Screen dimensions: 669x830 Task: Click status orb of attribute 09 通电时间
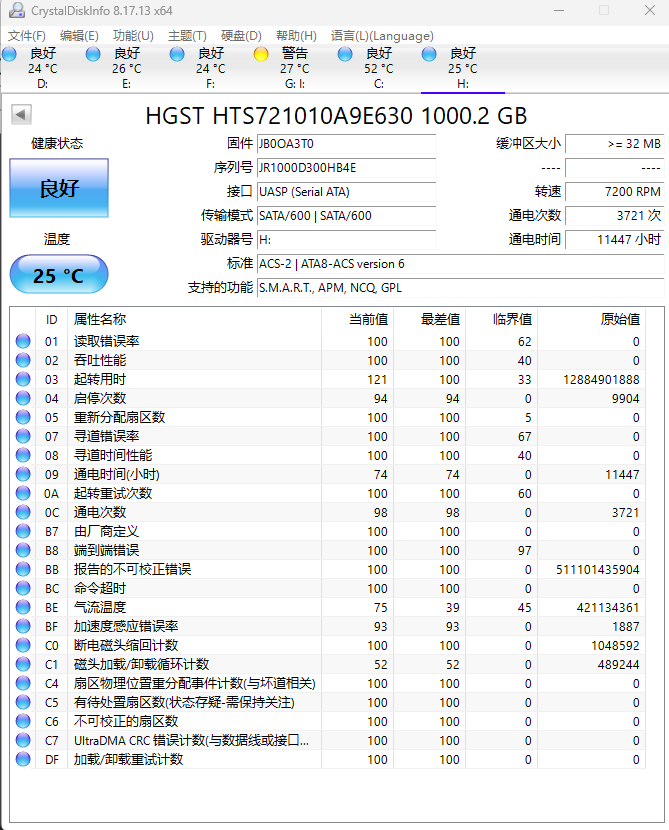[23, 474]
